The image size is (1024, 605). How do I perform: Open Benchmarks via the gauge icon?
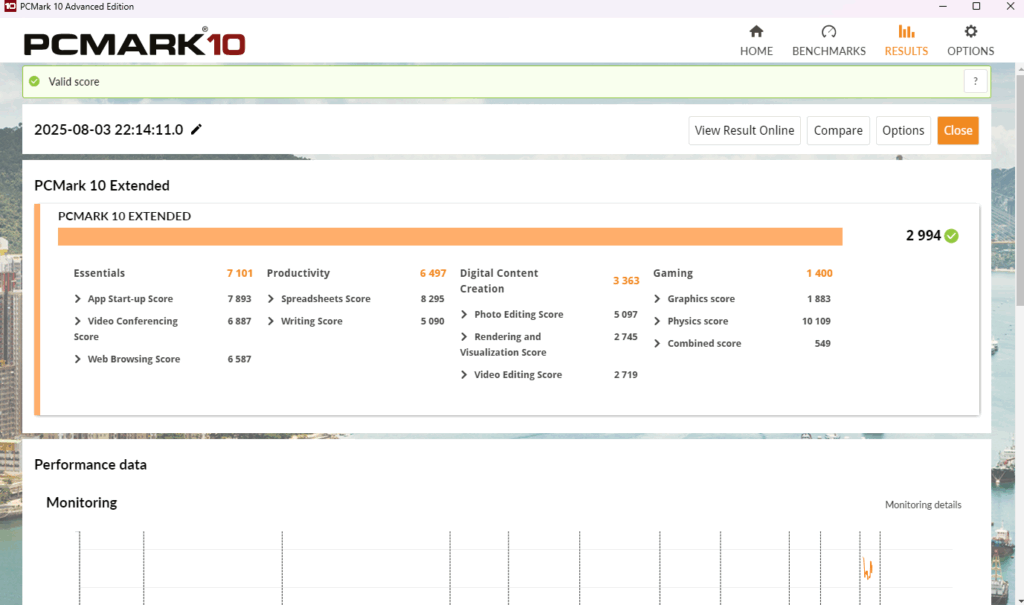828,32
